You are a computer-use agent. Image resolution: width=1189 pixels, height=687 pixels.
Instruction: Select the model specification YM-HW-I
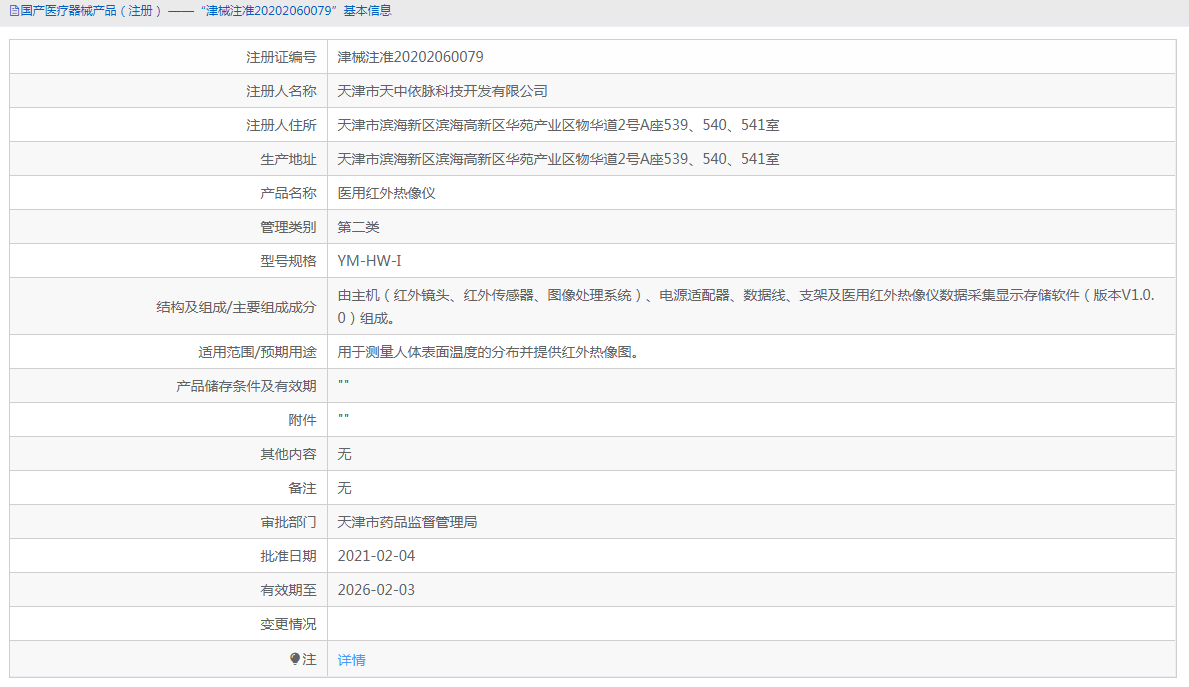pos(368,260)
